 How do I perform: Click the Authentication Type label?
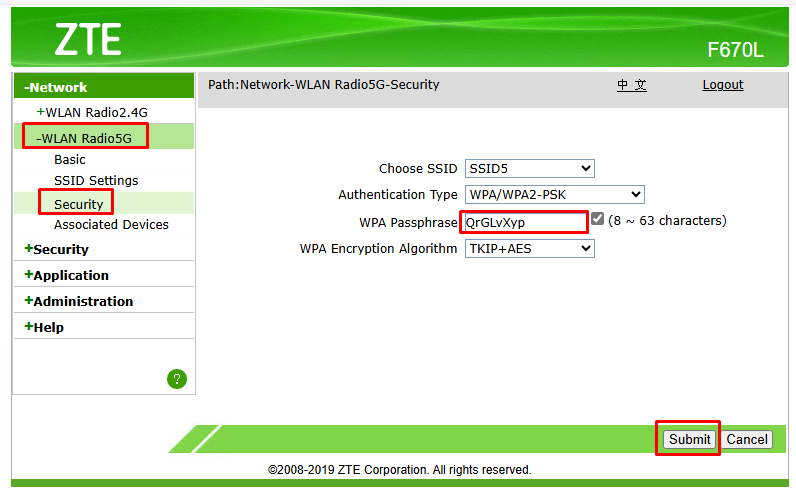coord(397,194)
